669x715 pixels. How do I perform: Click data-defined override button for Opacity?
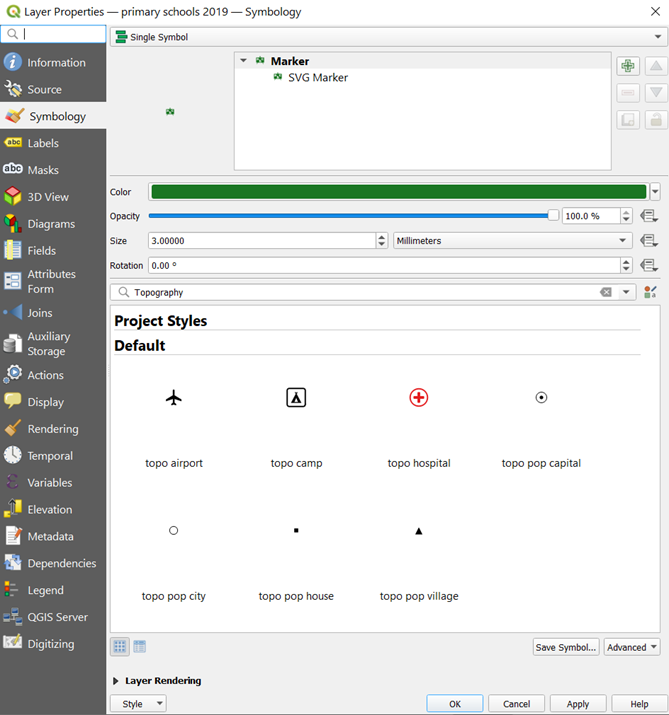coord(649,216)
